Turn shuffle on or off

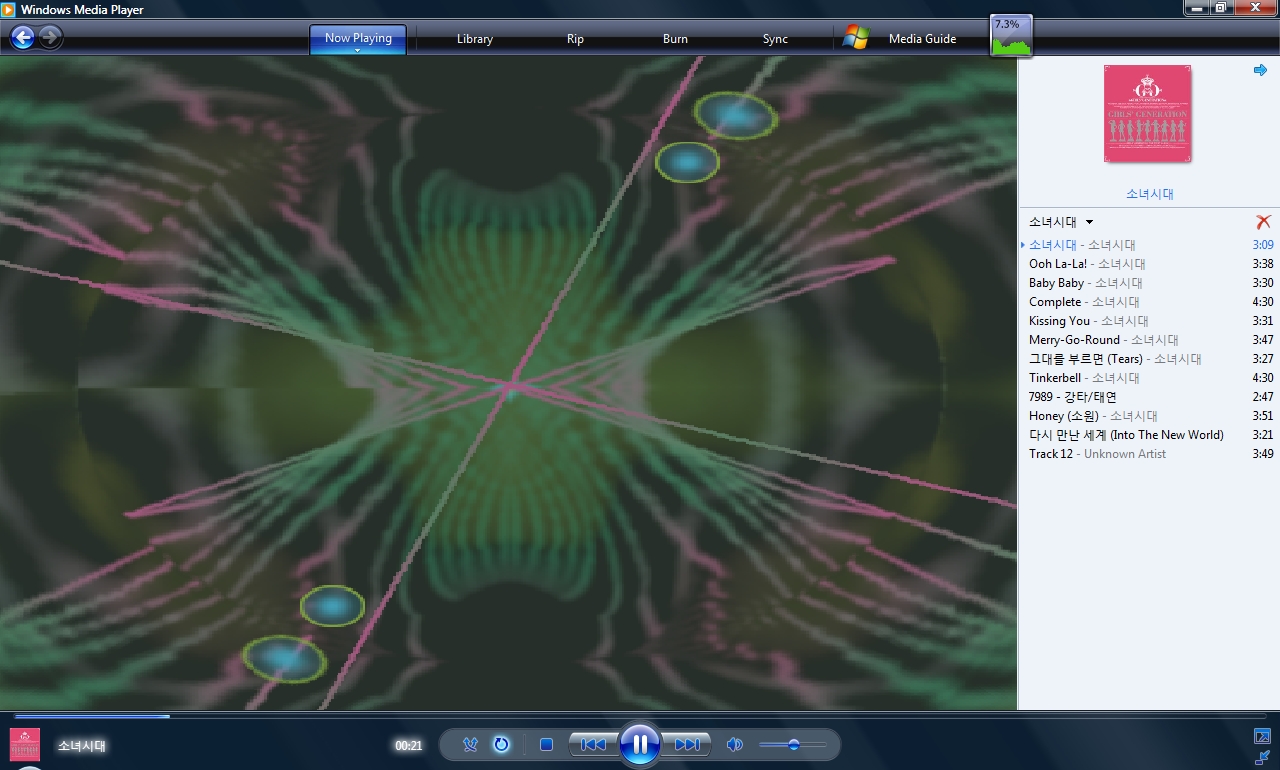[x=471, y=744]
